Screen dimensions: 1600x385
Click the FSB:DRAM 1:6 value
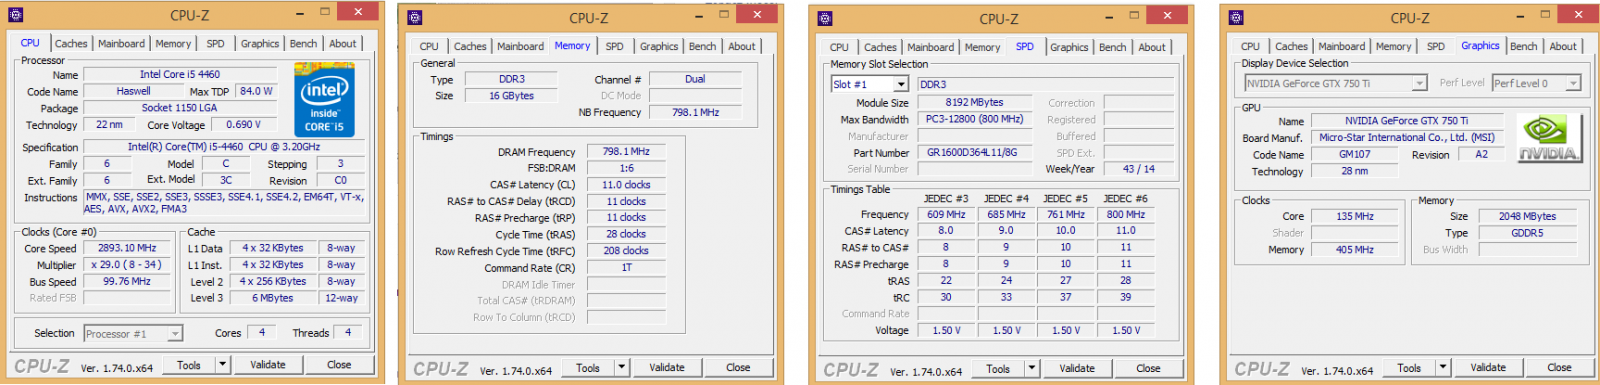click(626, 169)
